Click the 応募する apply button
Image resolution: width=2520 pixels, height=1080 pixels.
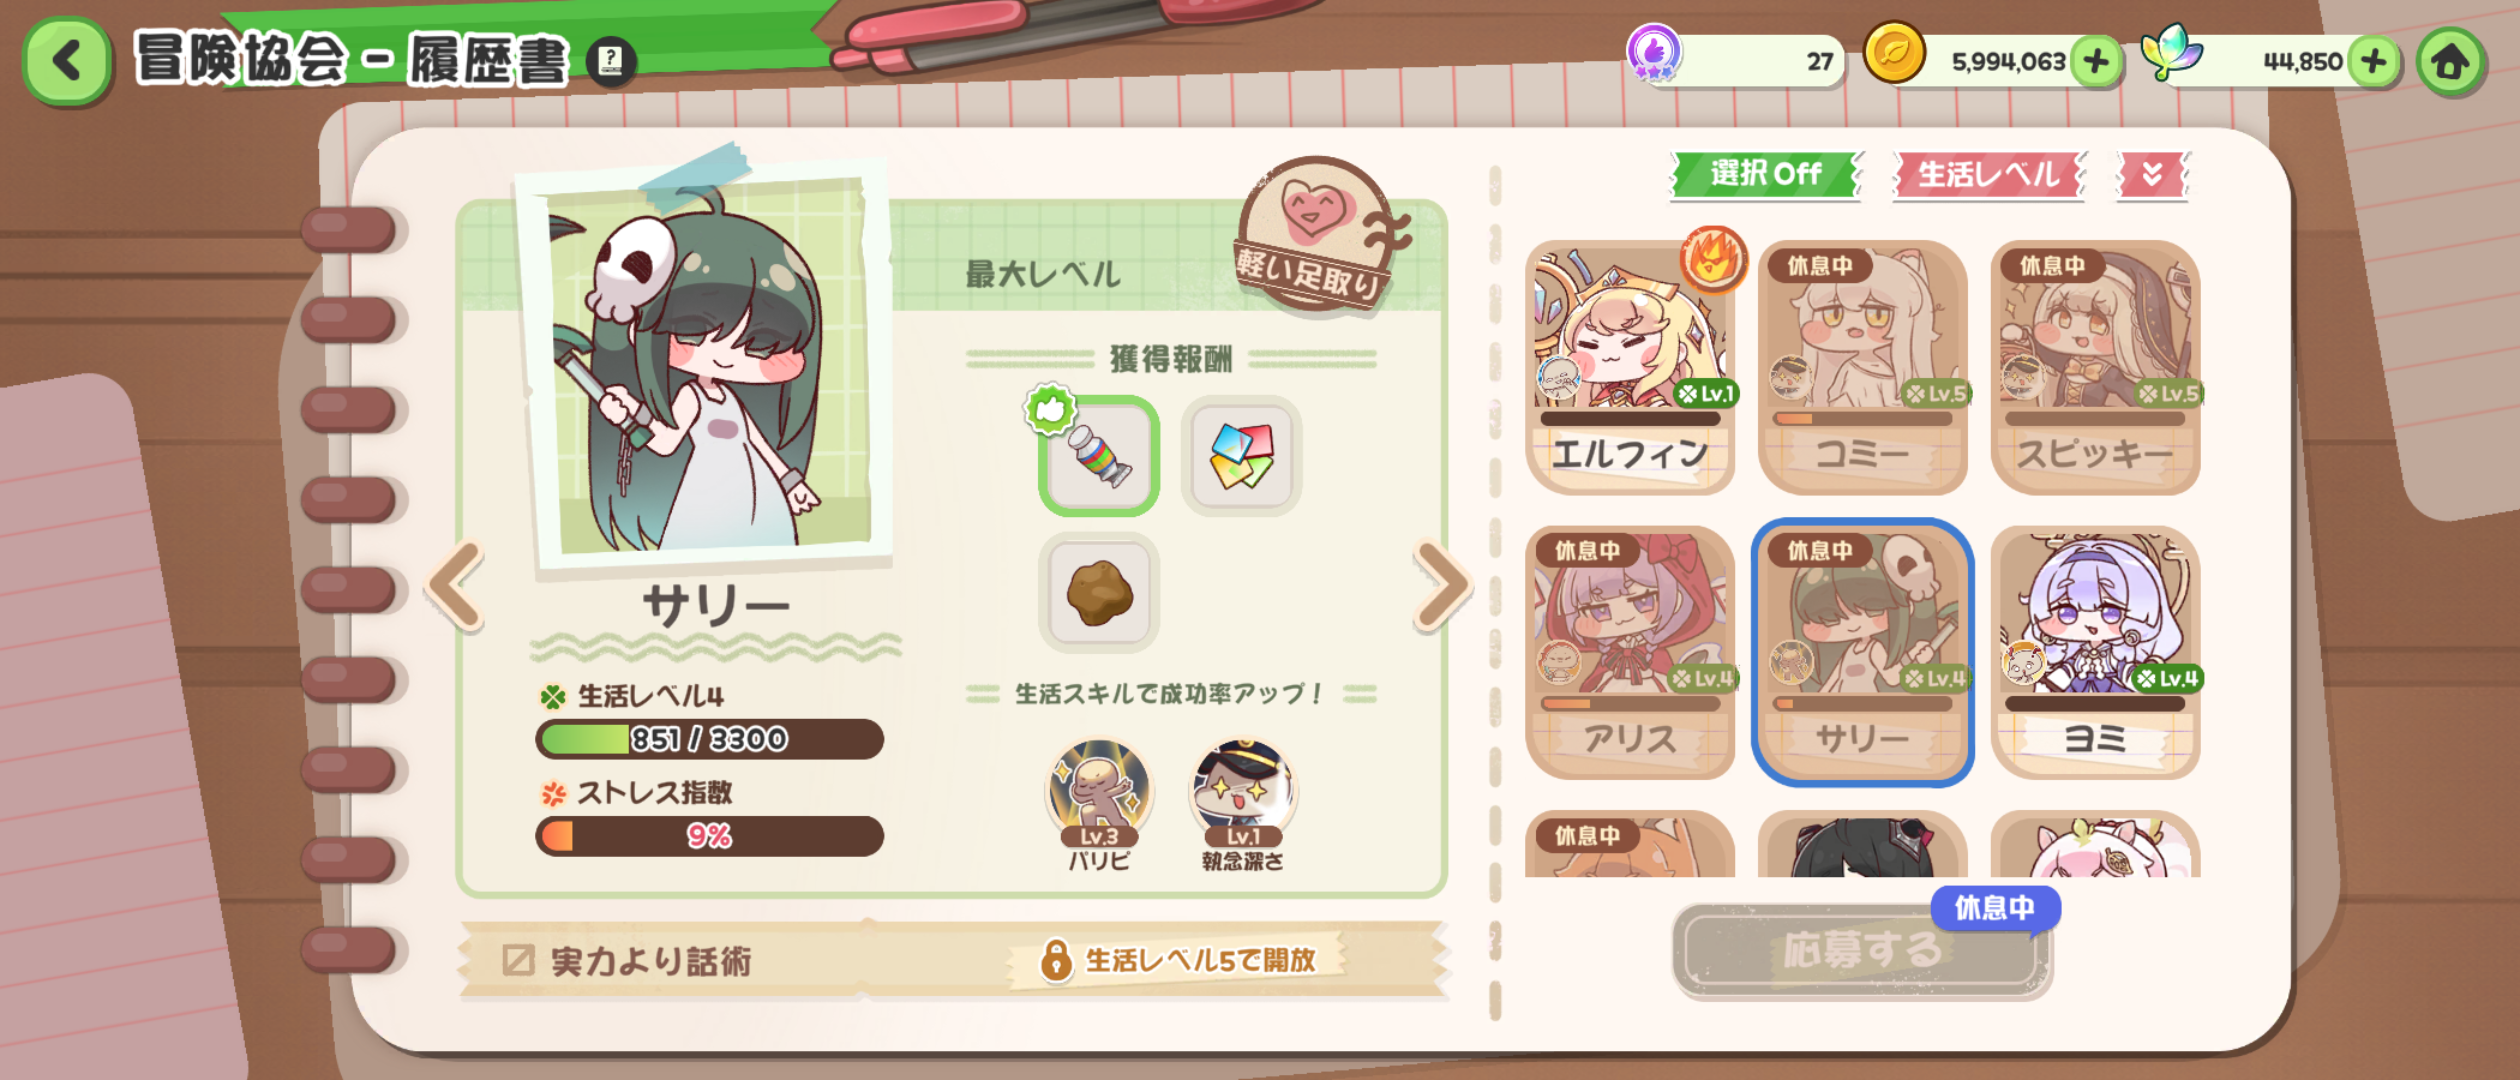(x=1862, y=950)
